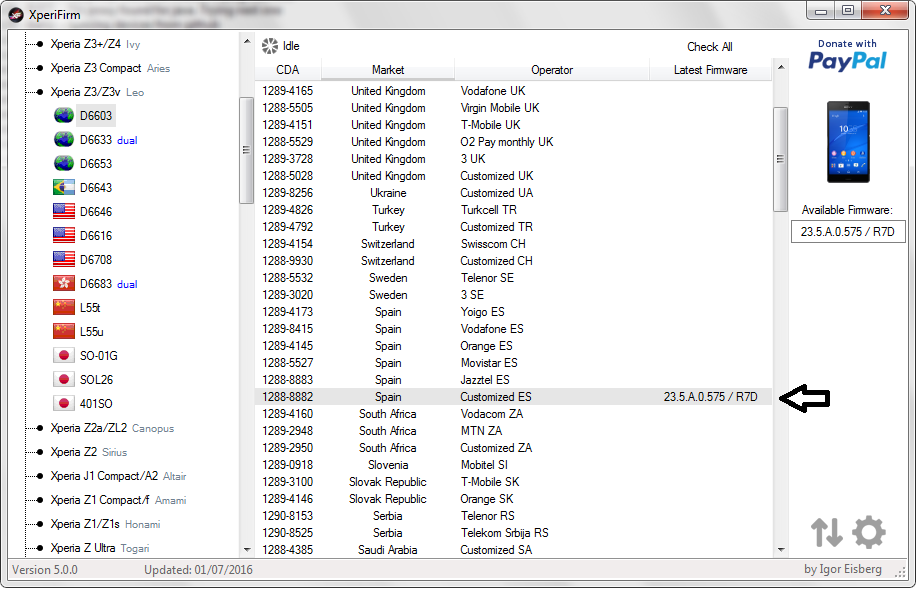The height and width of the screenshot is (614, 916).
Task: Click the settings gear icon
Action: (868, 532)
